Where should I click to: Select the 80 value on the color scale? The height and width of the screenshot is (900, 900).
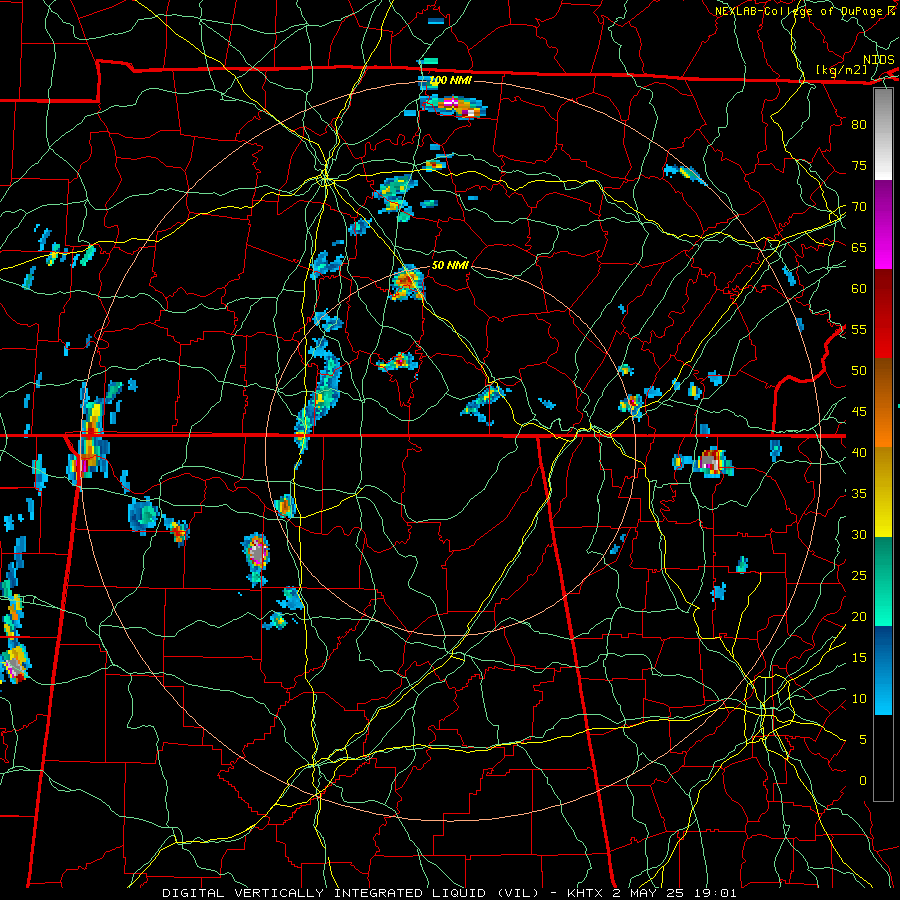coord(859,125)
